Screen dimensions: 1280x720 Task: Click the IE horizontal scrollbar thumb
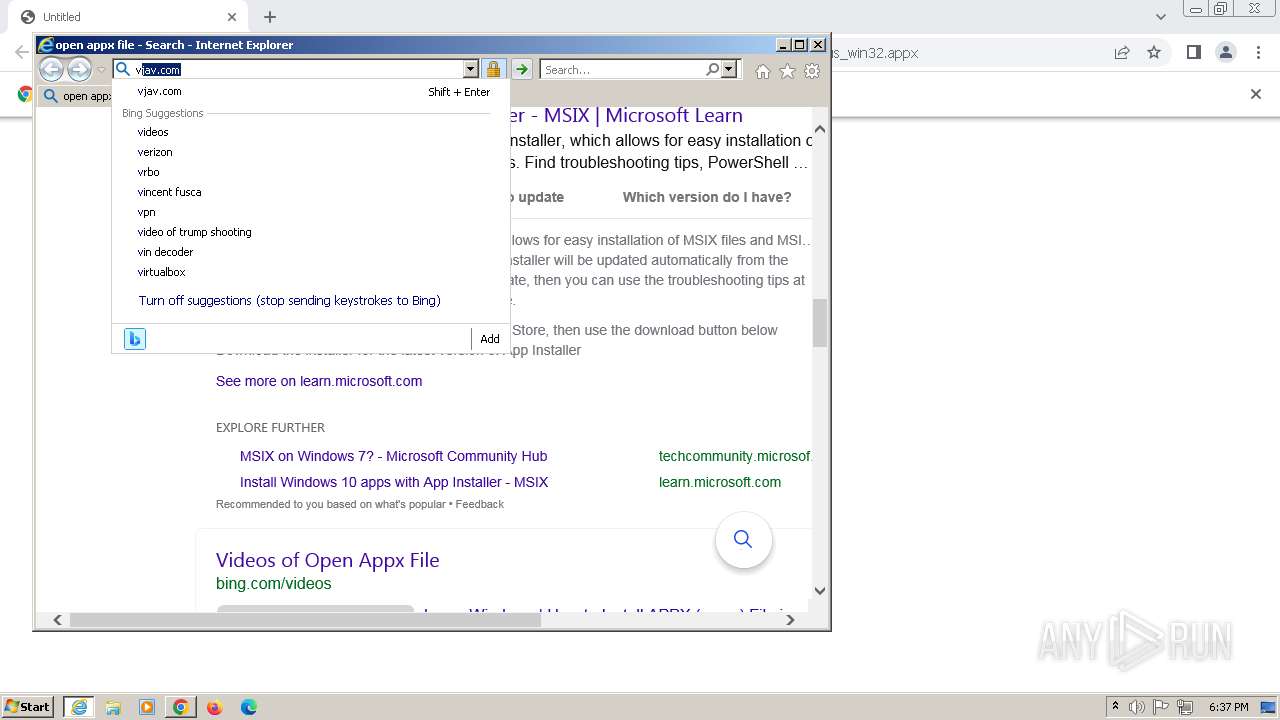click(x=305, y=620)
